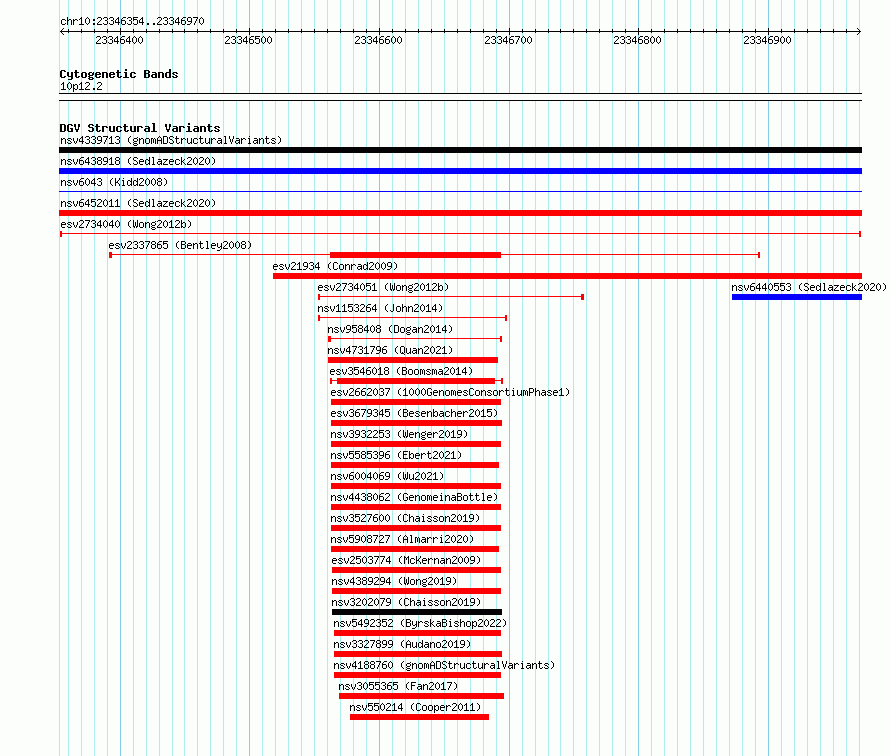Open nsv3932253 (Wenger2019) variant
This screenshot has width=890, height=756.
[399, 434]
